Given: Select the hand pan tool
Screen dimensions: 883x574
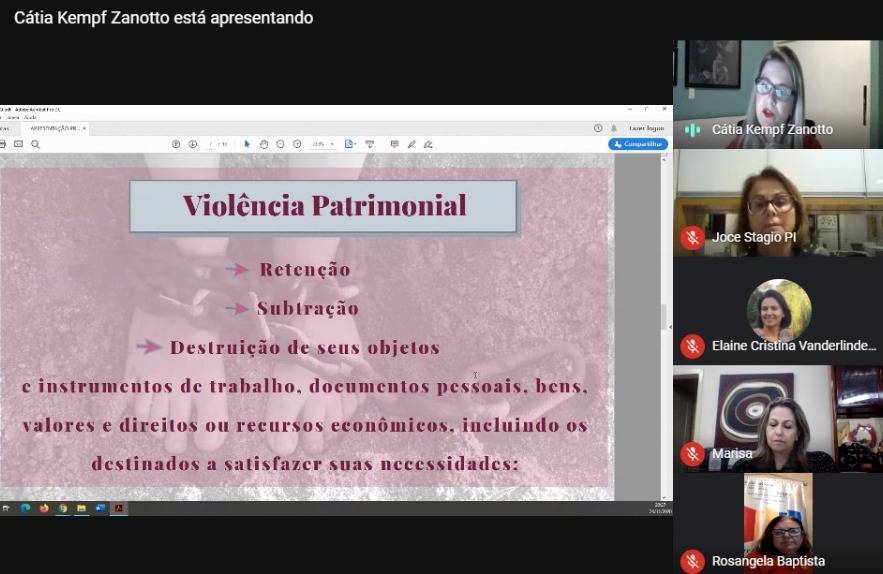Looking at the screenshot, I should pos(264,144).
